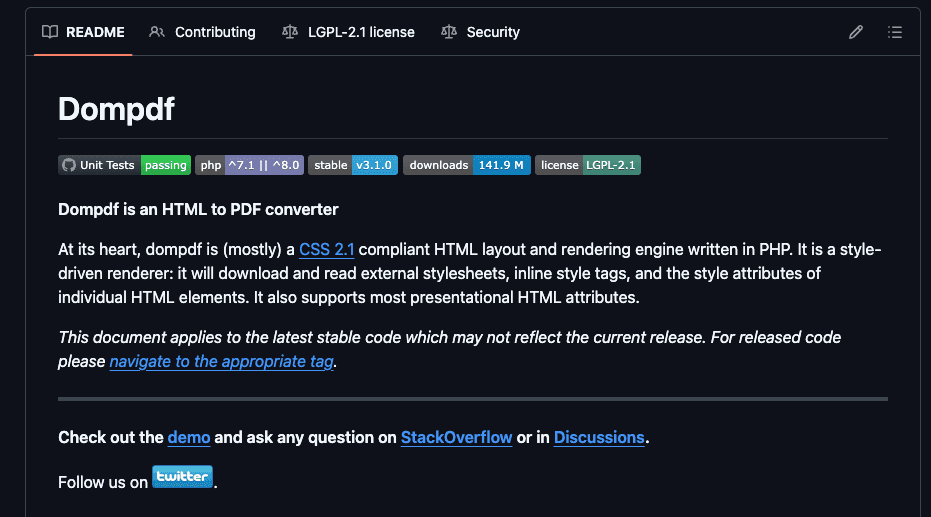Image resolution: width=931 pixels, height=517 pixels.
Task: Click the 'Follow us on' text
Action: (103, 483)
